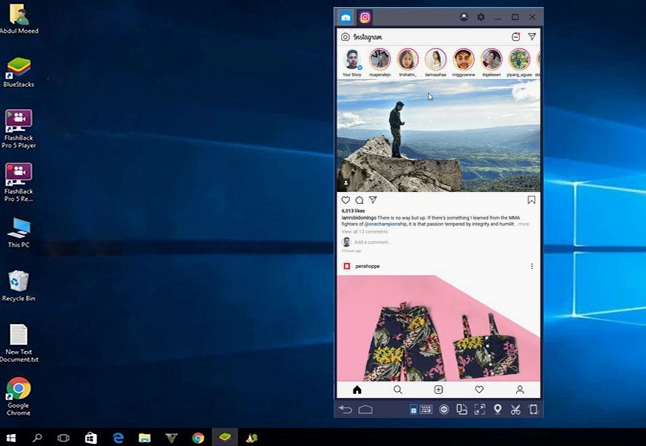The width and height of the screenshot is (646, 446).
Task: Open BlueStacks set location pin tool
Action: point(497,409)
